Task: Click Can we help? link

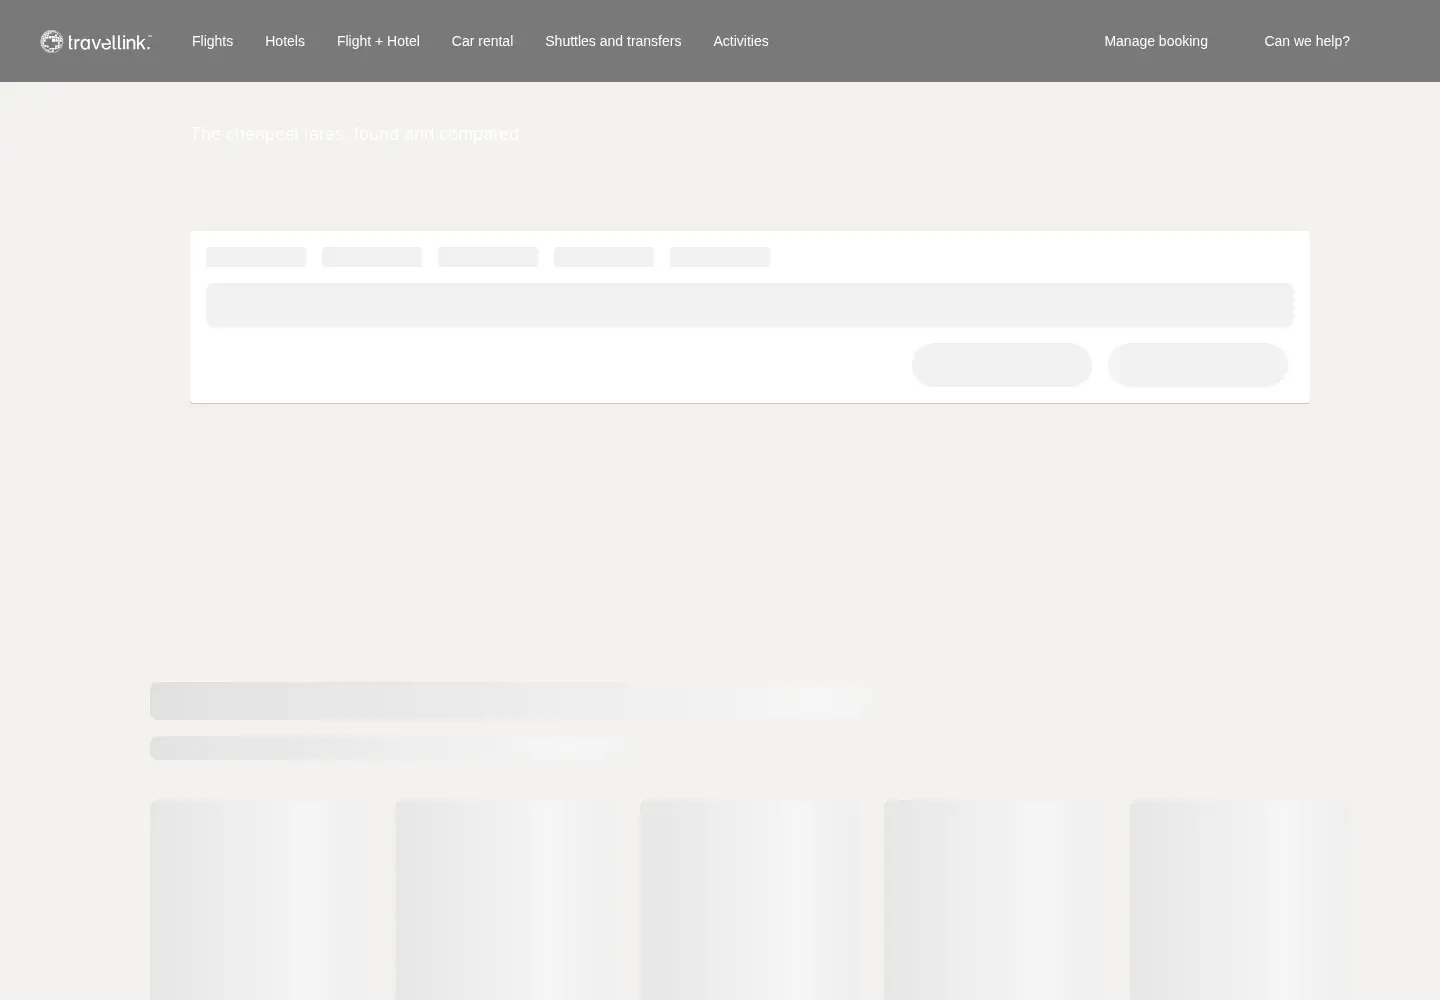Action: (x=1307, y=41)
